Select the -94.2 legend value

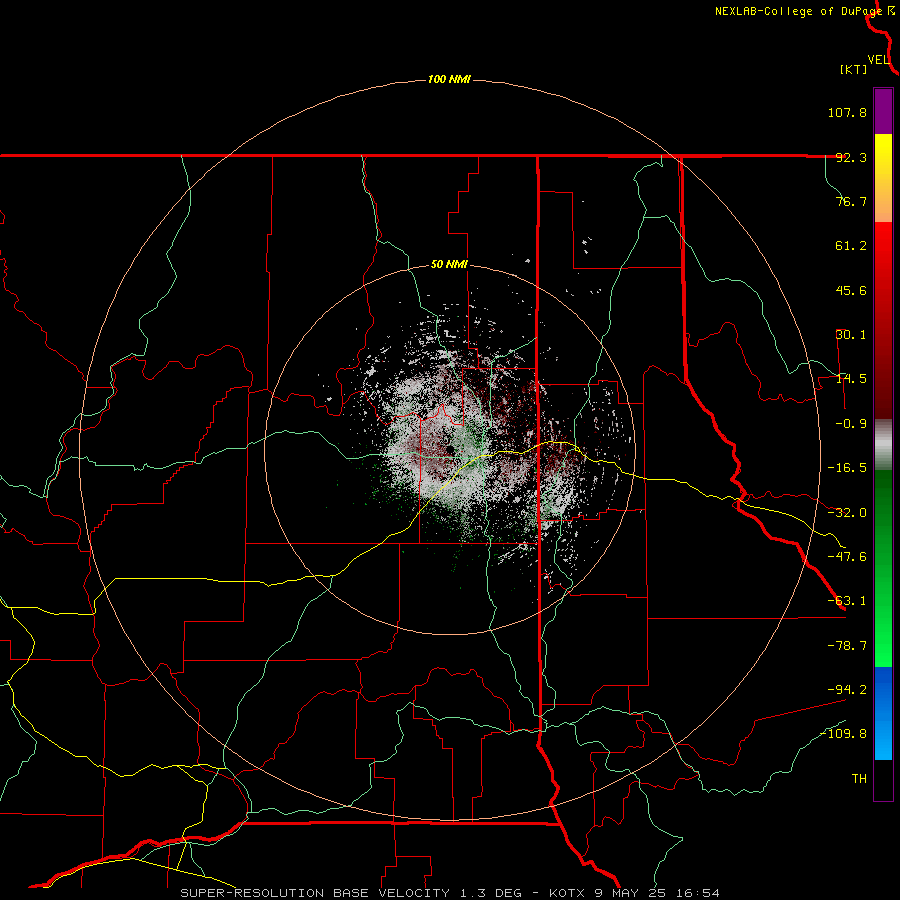847,689
